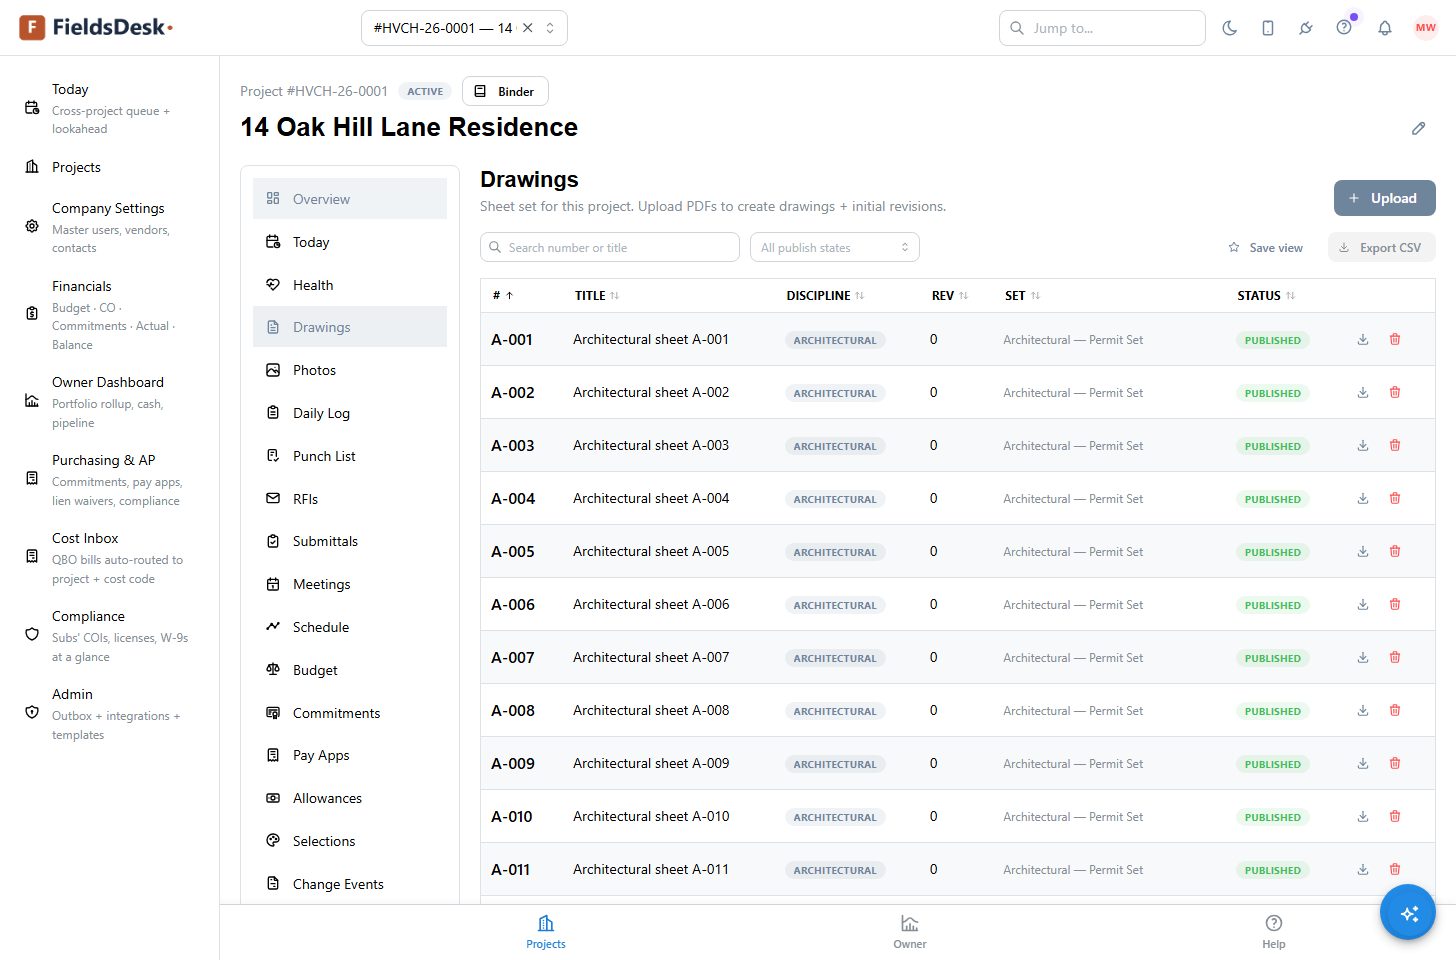This screenshot has height=960, width=1456.
Task: Open the project selector chevrons
Action: (550, 28)
